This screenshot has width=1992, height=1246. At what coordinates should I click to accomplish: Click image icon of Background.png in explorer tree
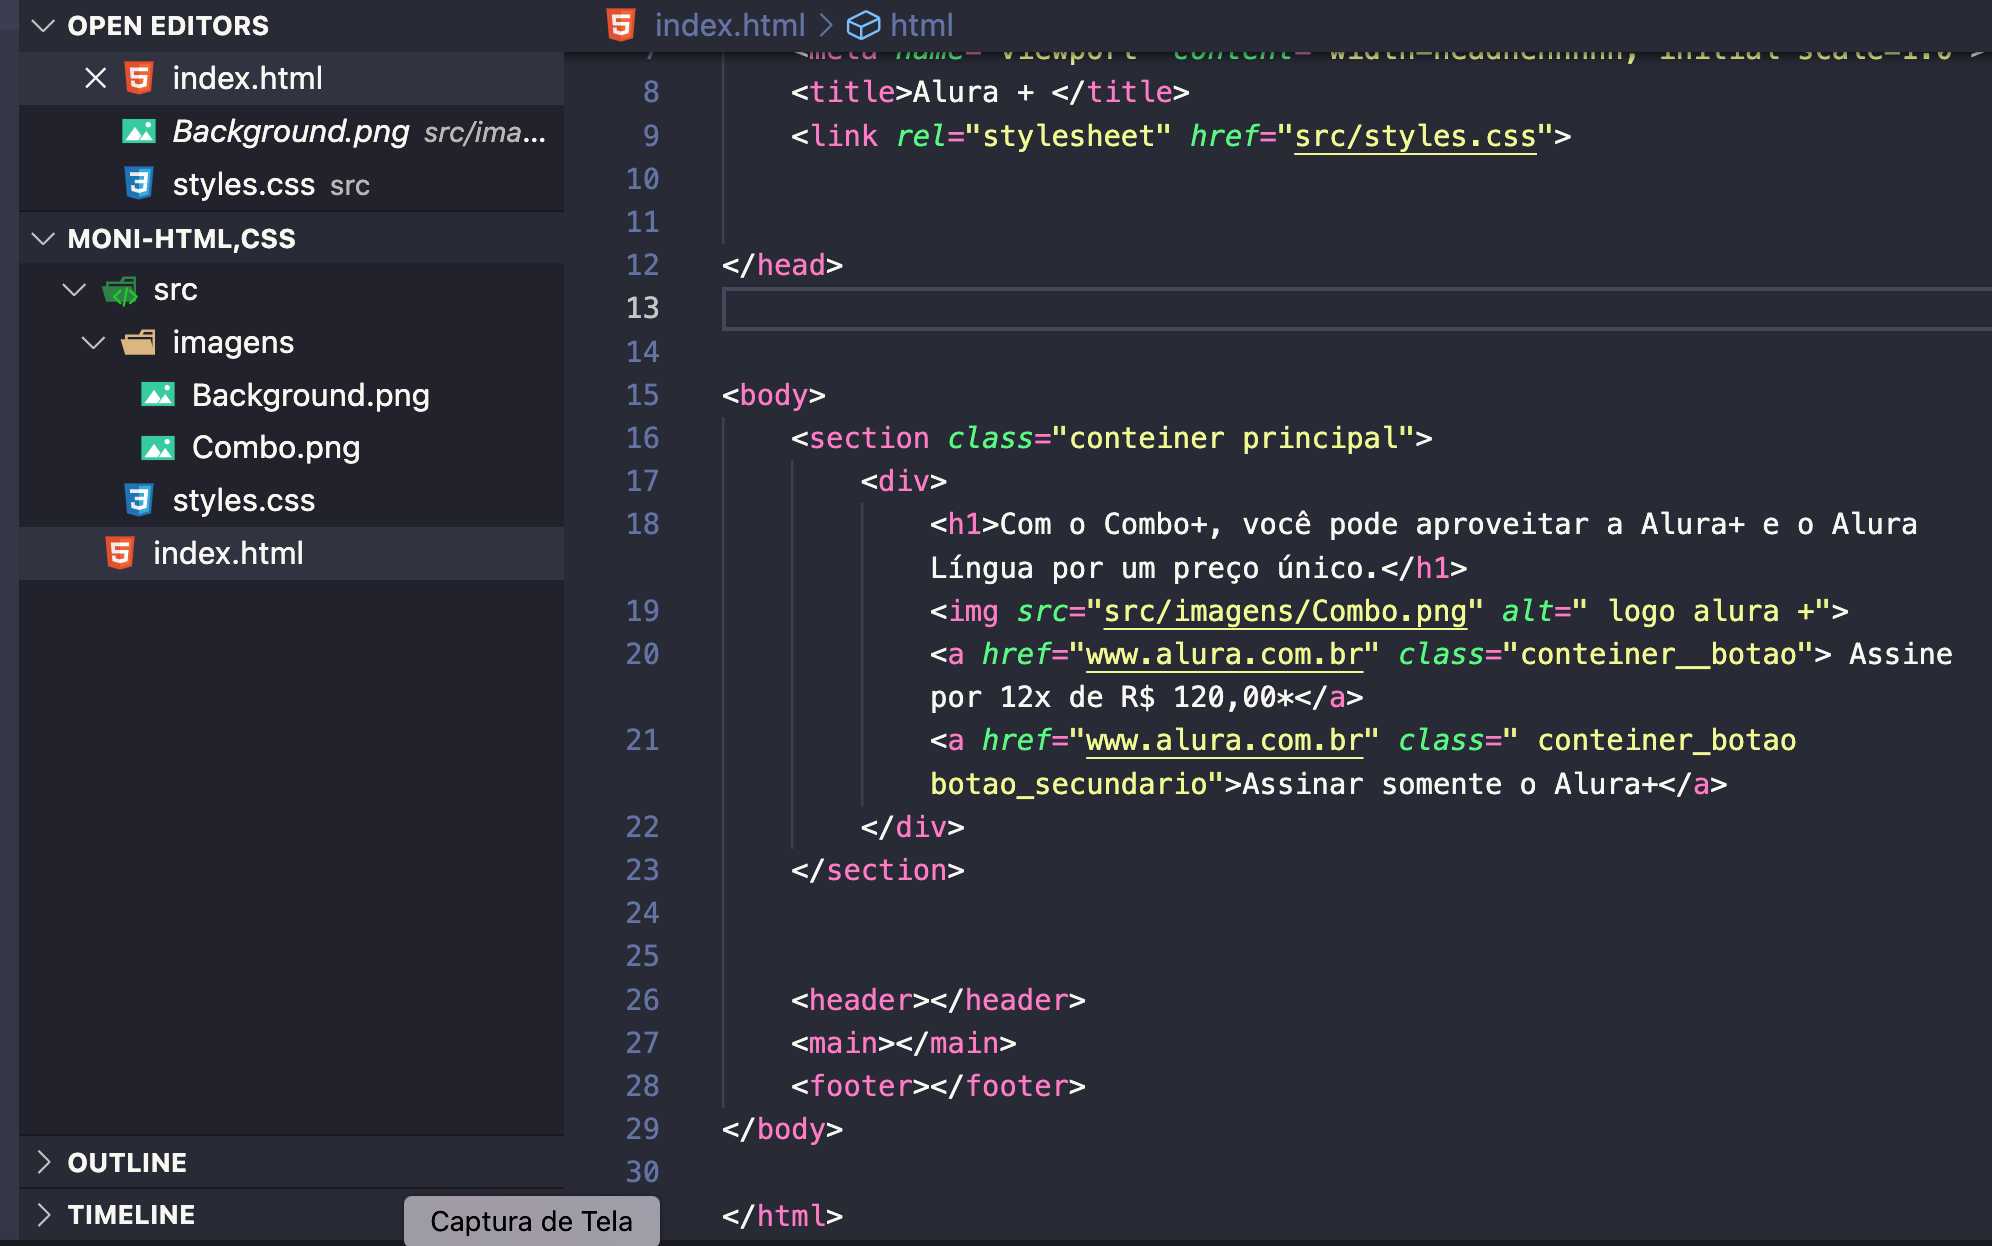(158, 395)
